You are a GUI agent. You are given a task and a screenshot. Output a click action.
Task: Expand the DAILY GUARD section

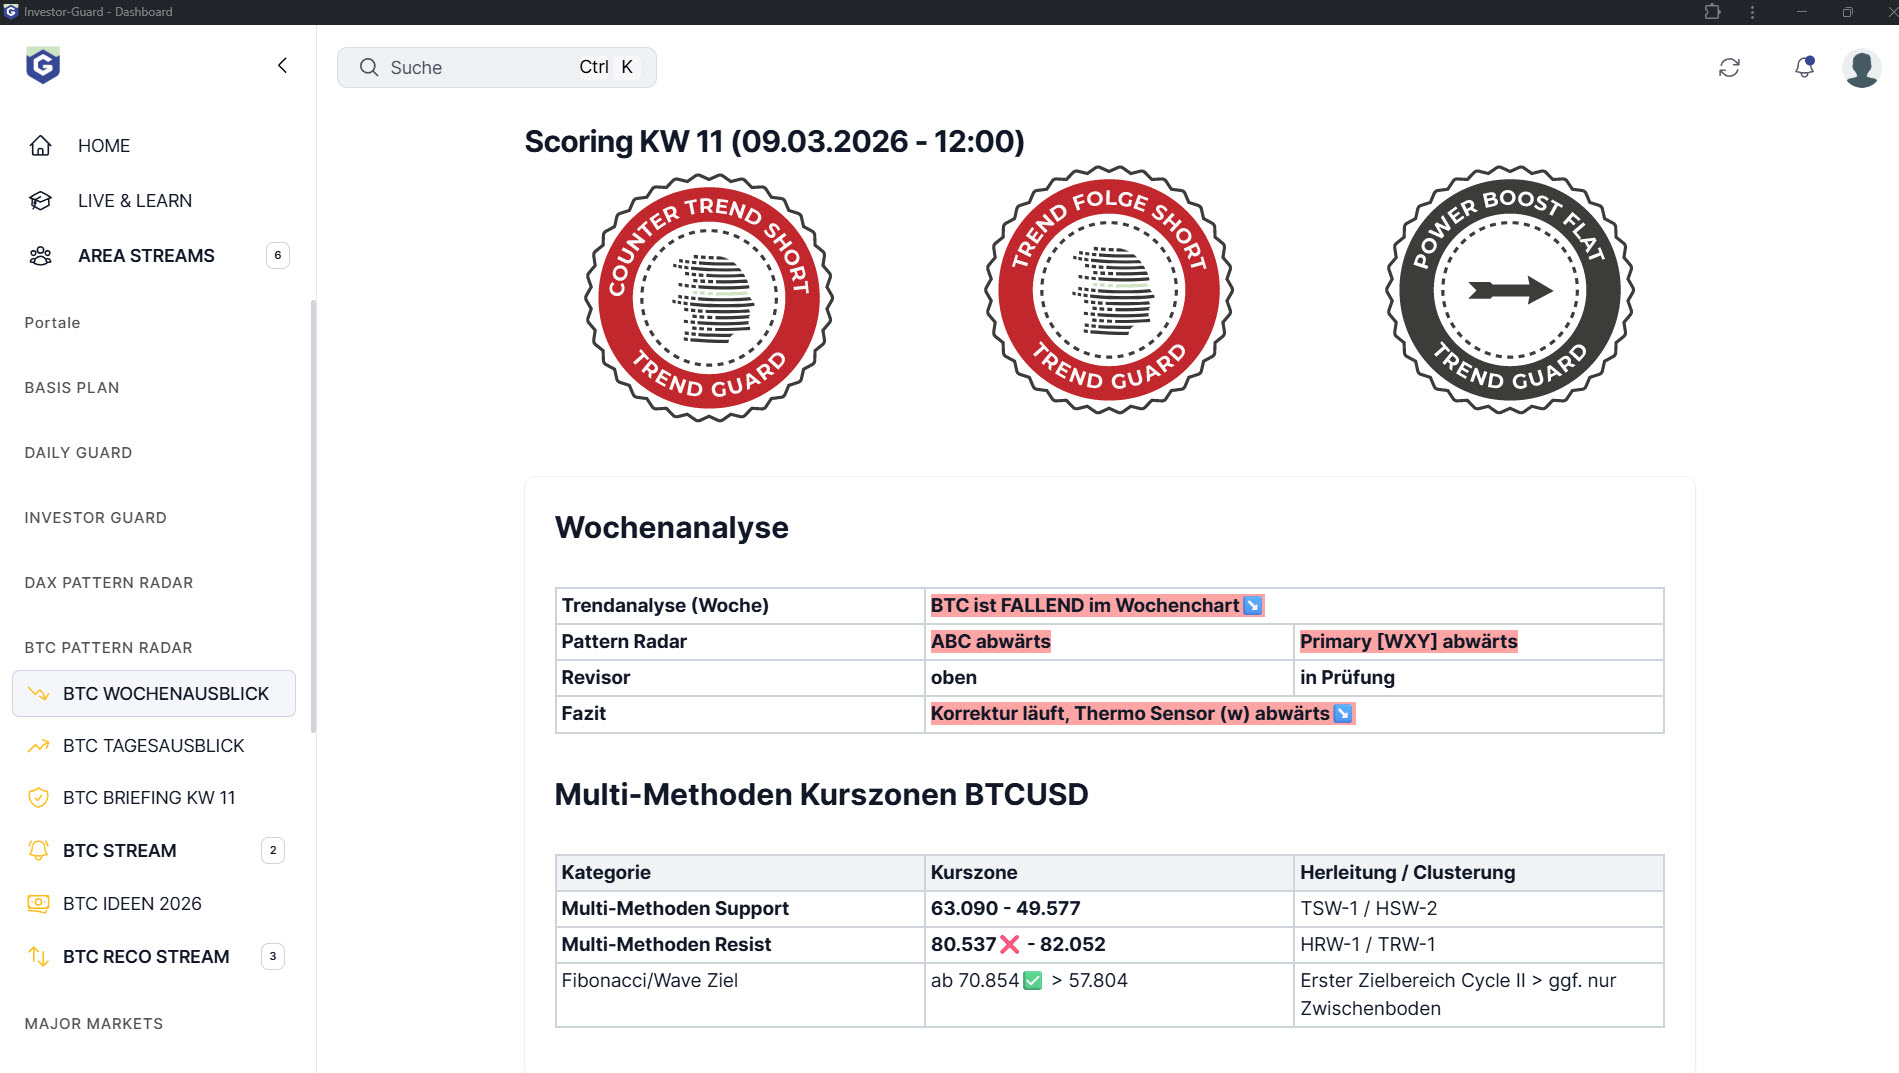[x=78, y=453]
